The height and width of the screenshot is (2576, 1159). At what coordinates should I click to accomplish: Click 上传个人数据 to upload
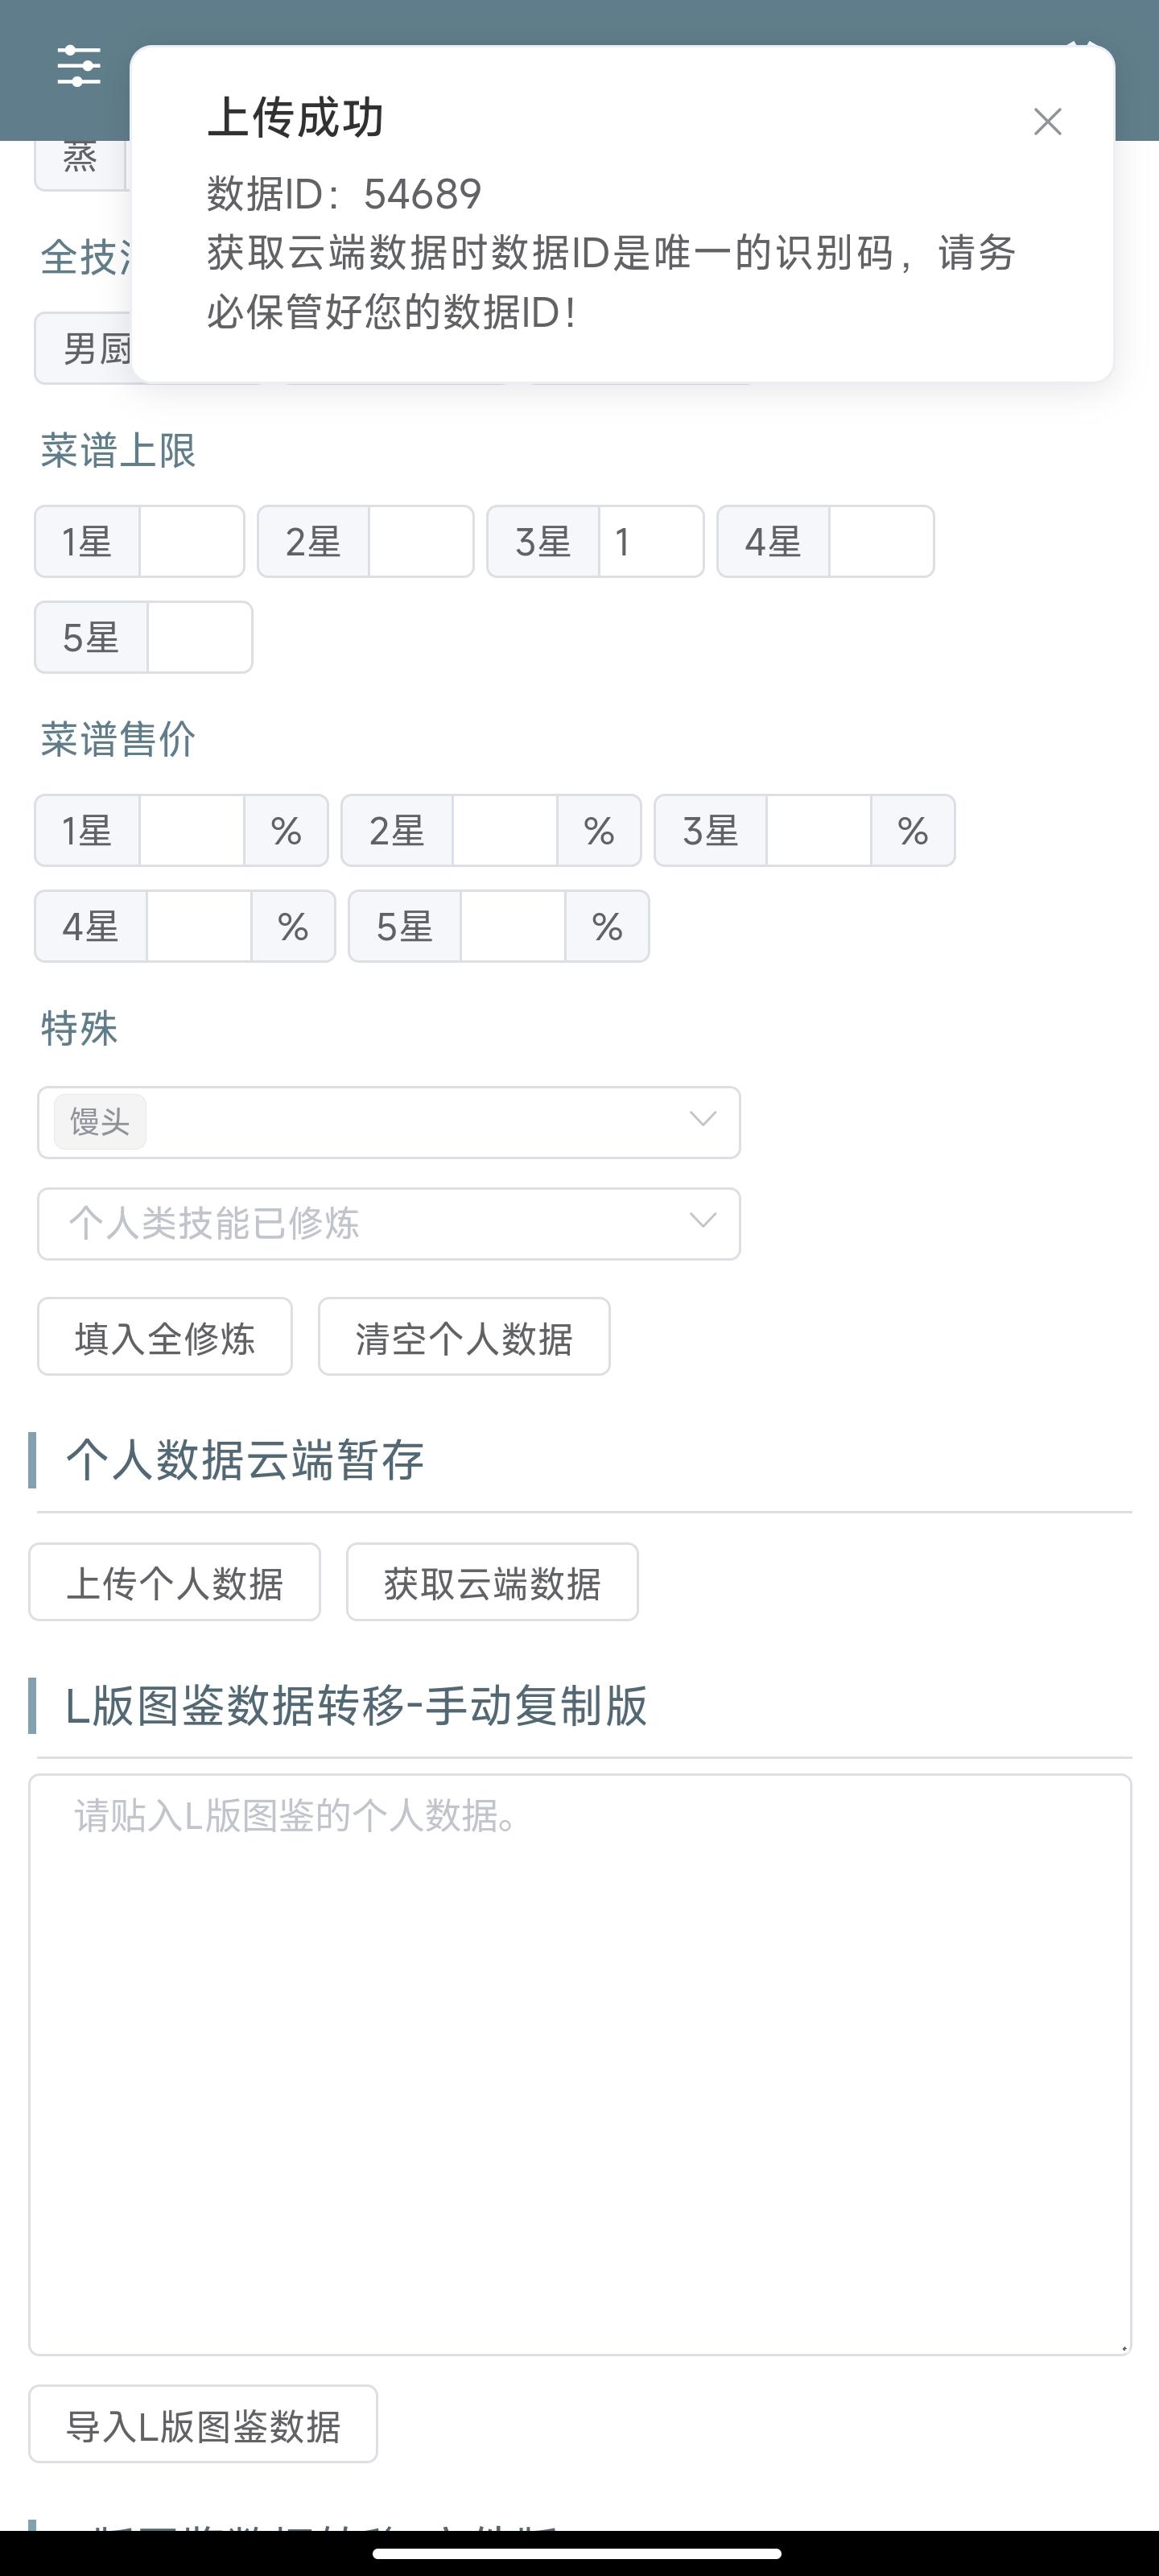[174, 1582]
